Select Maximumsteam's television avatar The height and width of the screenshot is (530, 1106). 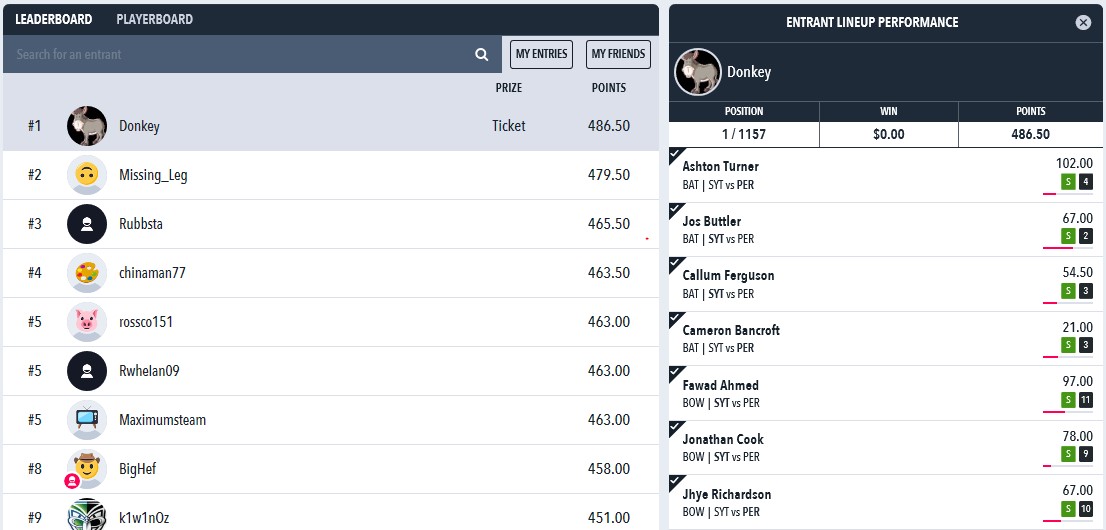click(87, 420)
